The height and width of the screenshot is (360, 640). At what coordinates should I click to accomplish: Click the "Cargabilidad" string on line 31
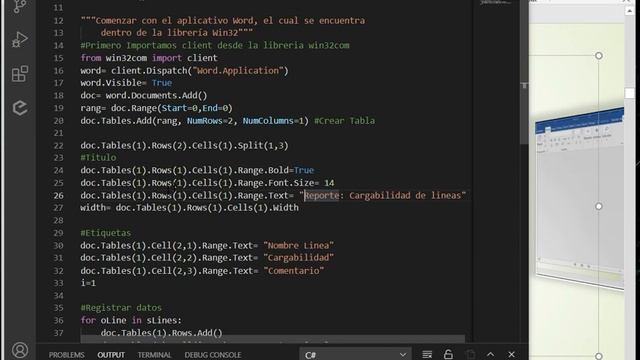click(x=299, y=258)
